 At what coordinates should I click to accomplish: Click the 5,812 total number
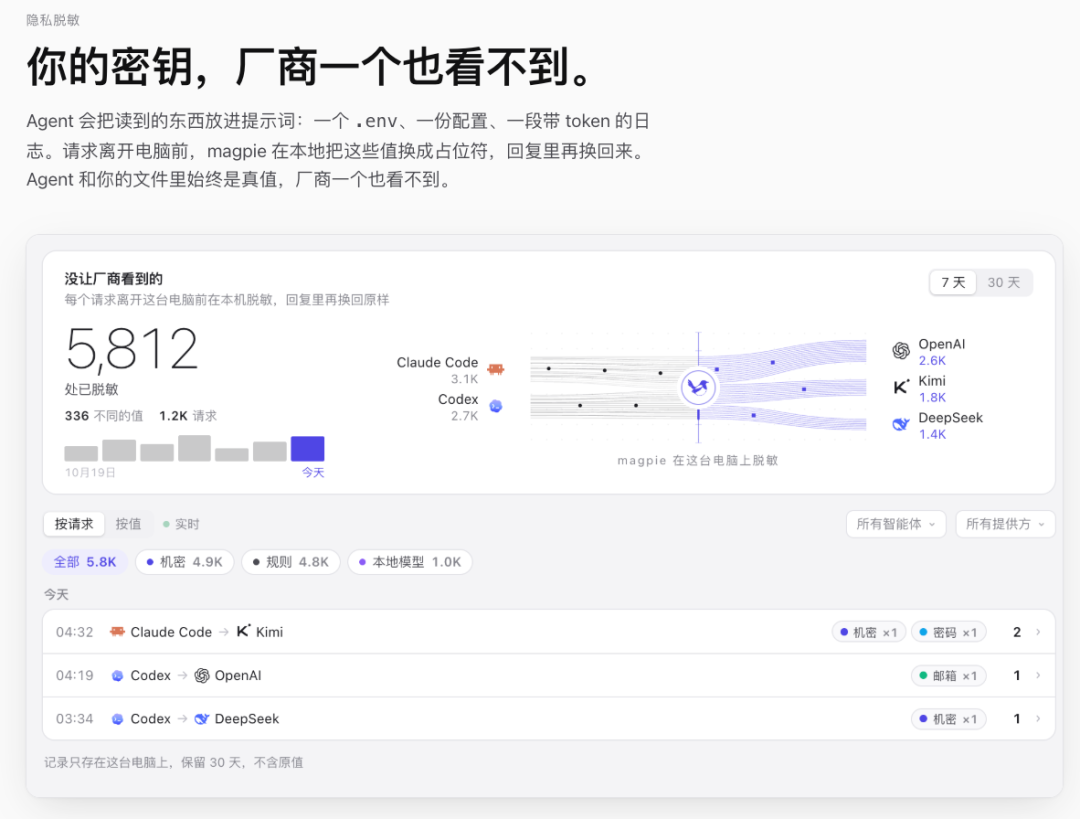(132, 349)
